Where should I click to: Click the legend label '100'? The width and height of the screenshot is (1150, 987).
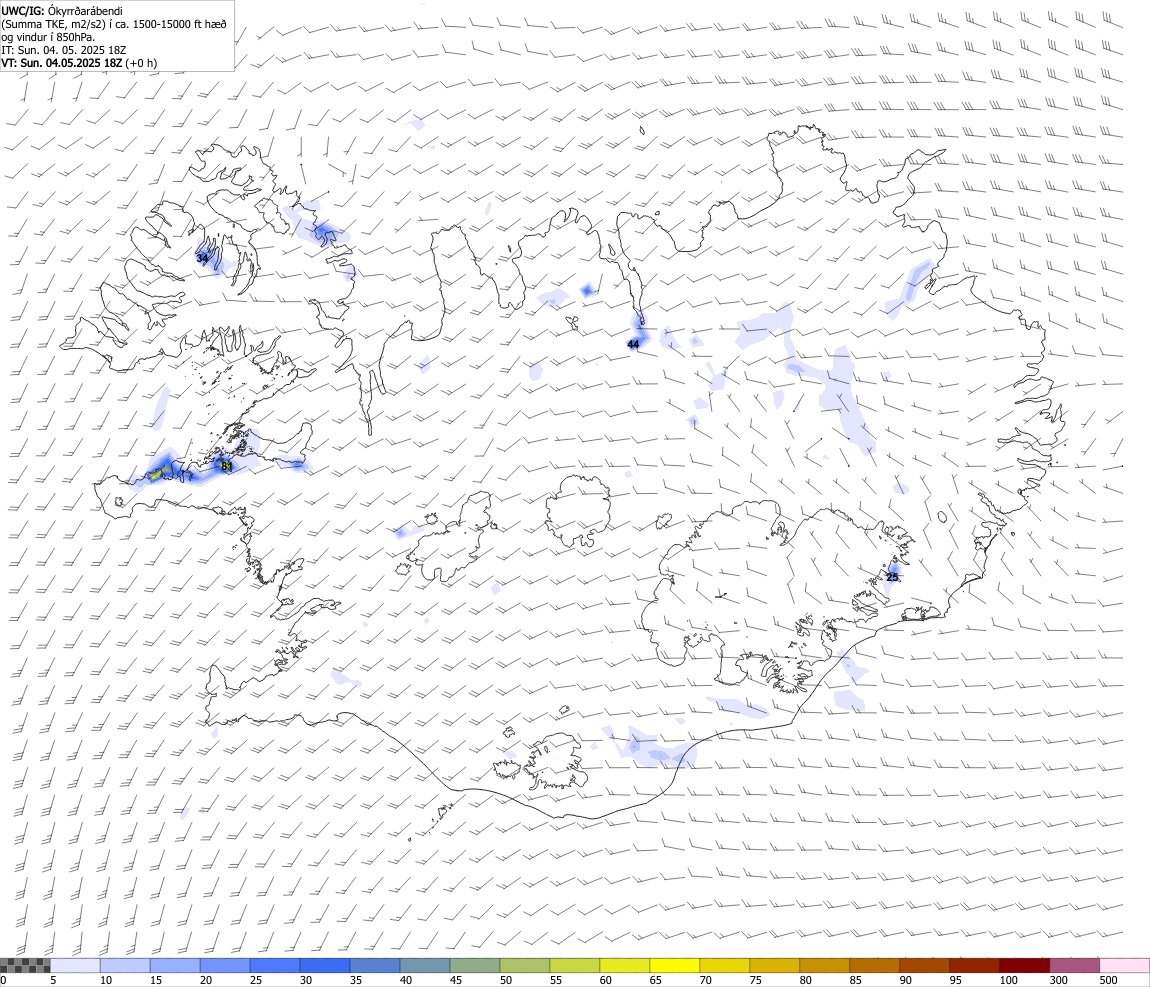point(1009,980)
